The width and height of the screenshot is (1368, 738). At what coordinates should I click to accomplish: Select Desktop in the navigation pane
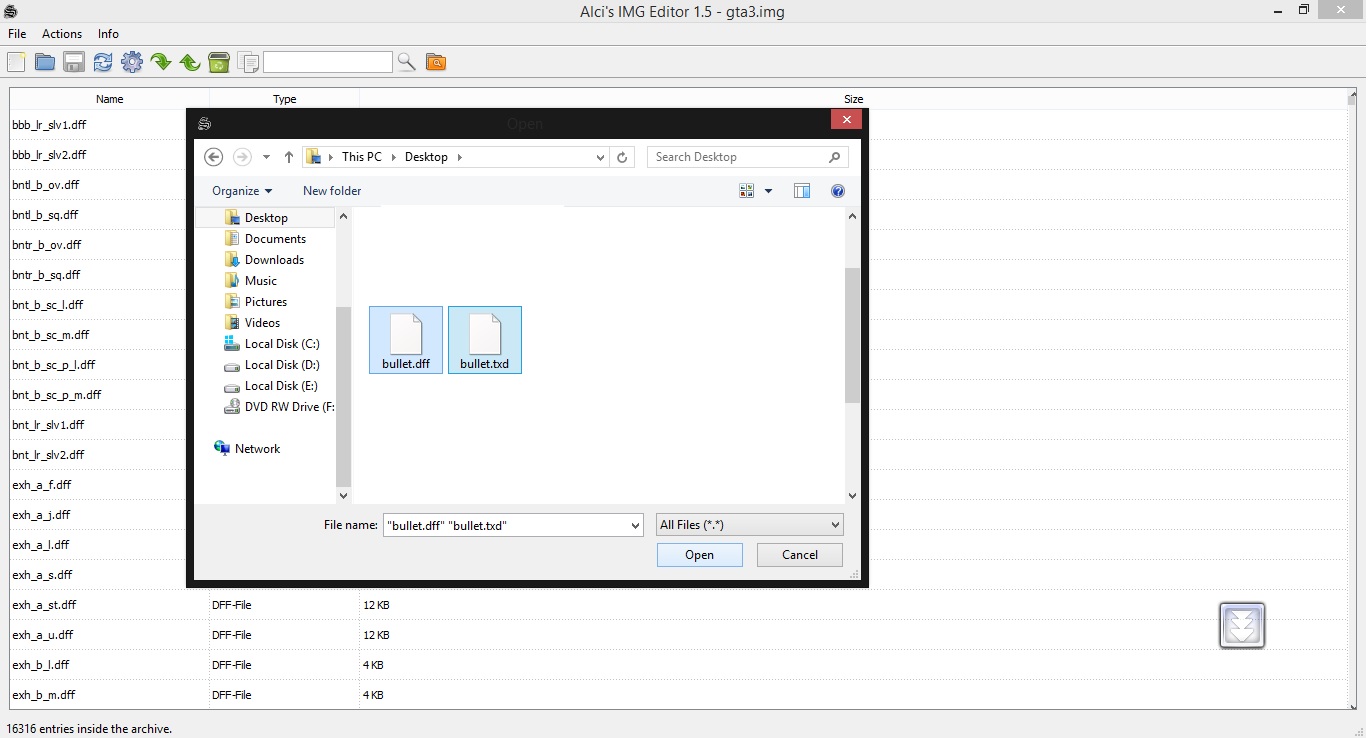coord(266,218)
